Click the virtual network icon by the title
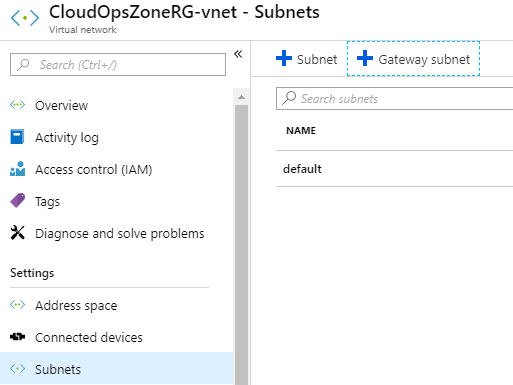The width and height of the screenshot is (513, 385). [x=25, y=18]
